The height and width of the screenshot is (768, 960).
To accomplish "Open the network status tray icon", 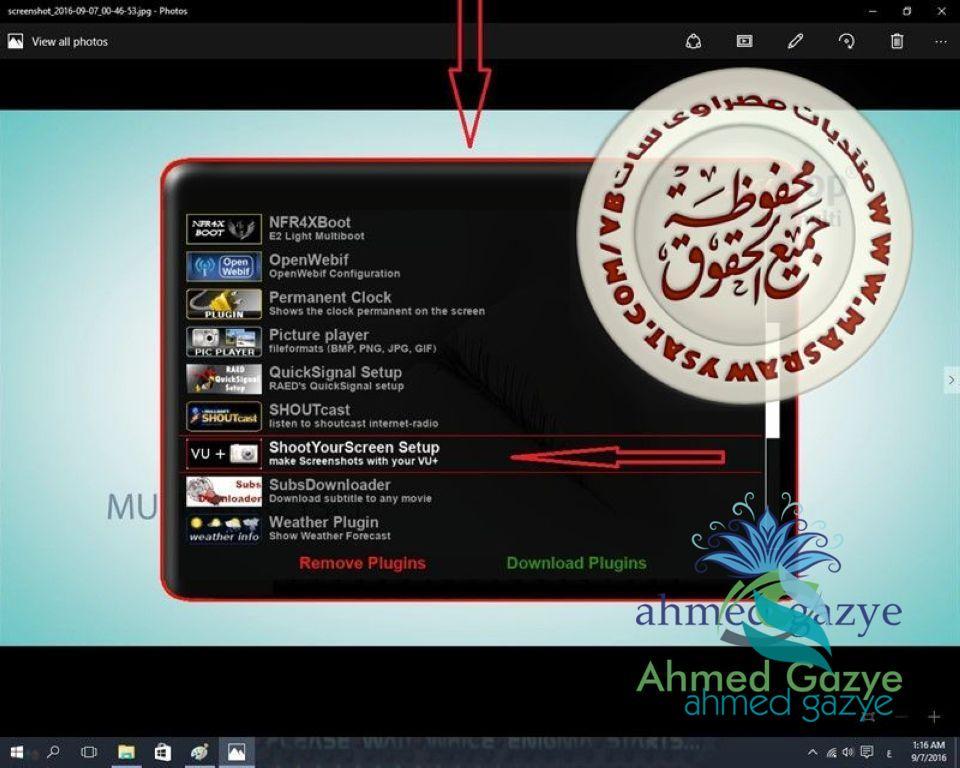I will 831,753.
